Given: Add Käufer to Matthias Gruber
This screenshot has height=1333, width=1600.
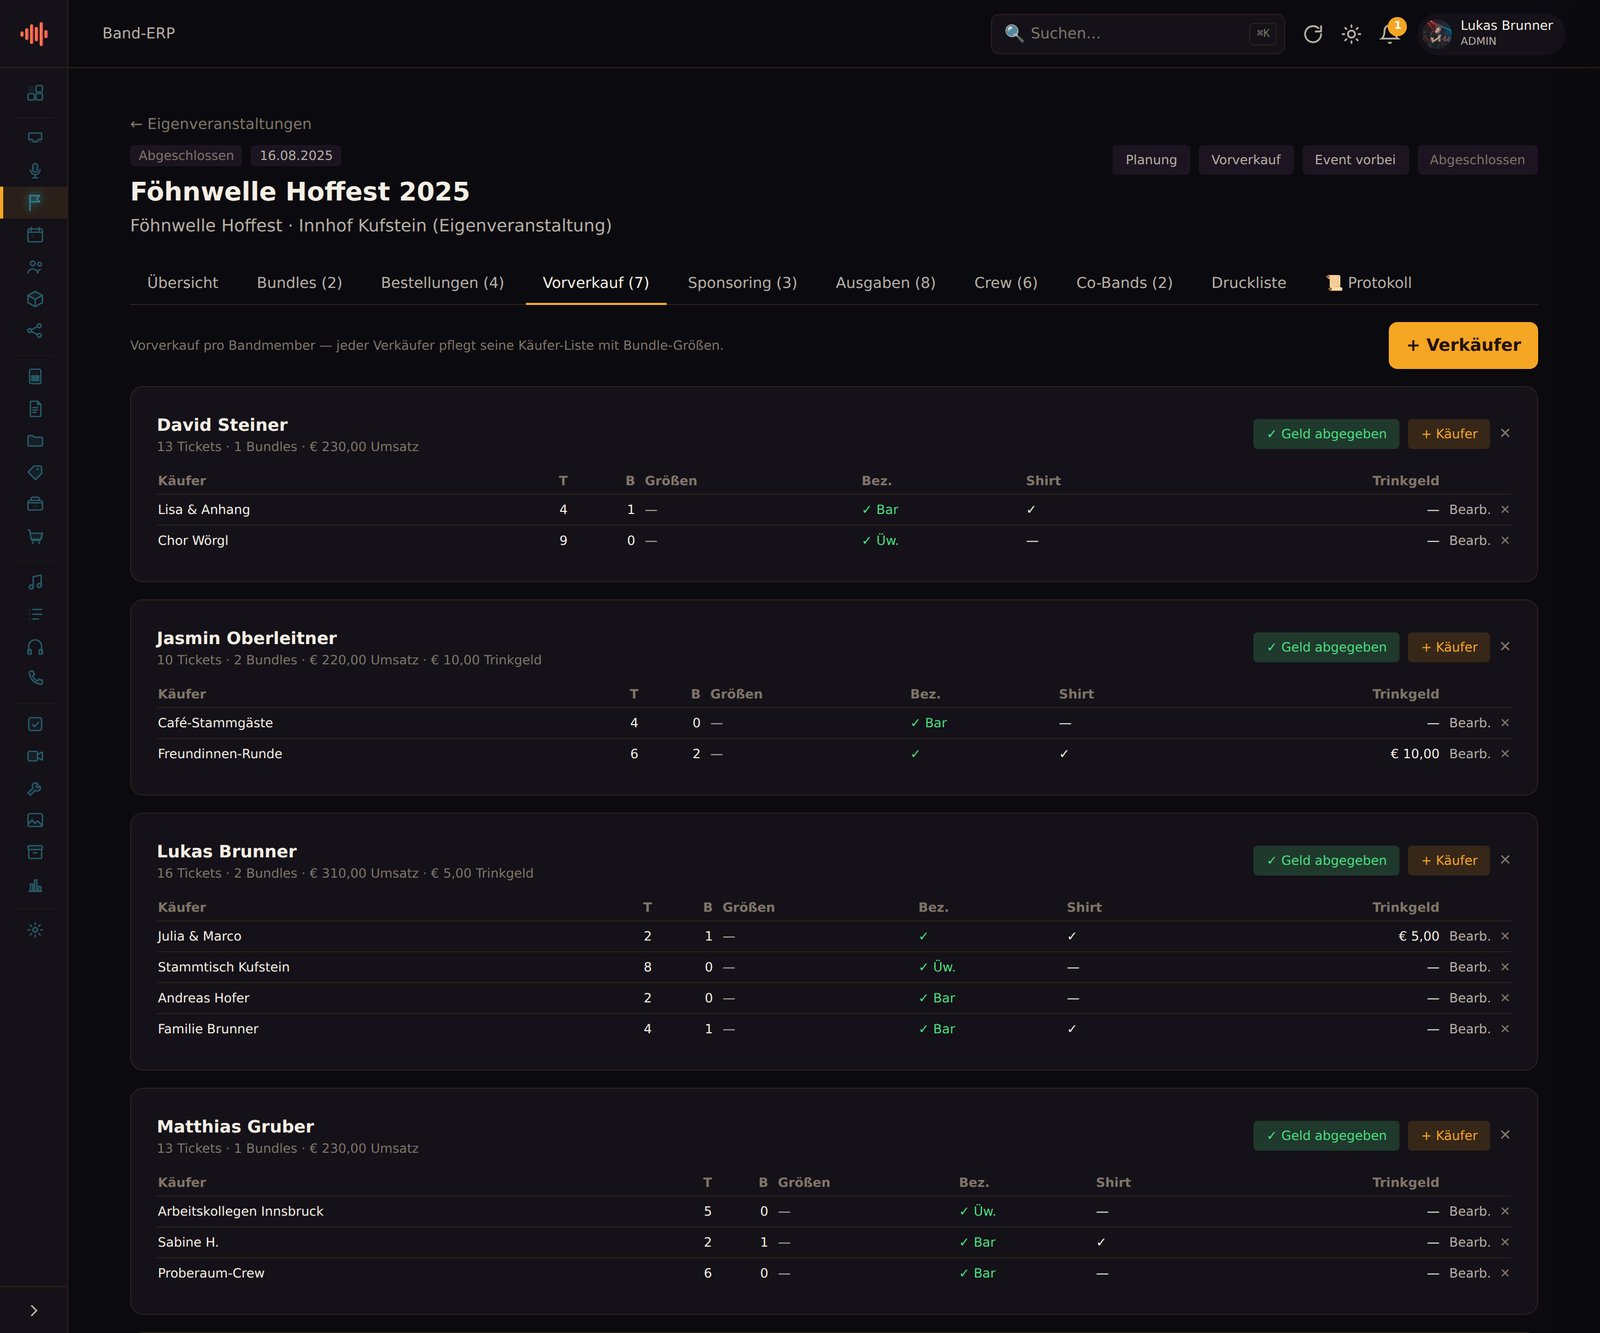Looking at the screenshot, I should [x=1449, y=1135].
